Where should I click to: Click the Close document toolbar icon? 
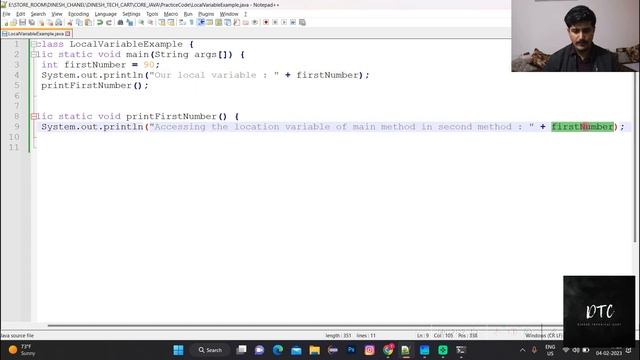point(41,22)
